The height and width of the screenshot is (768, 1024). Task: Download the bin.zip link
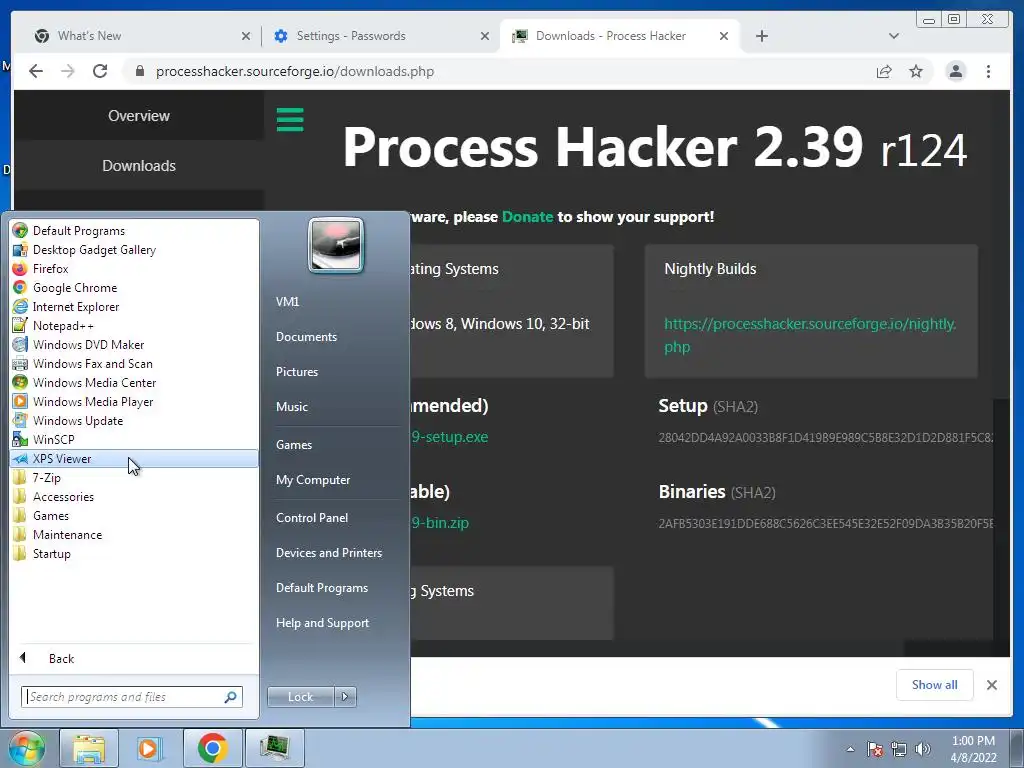click(440, 523)
